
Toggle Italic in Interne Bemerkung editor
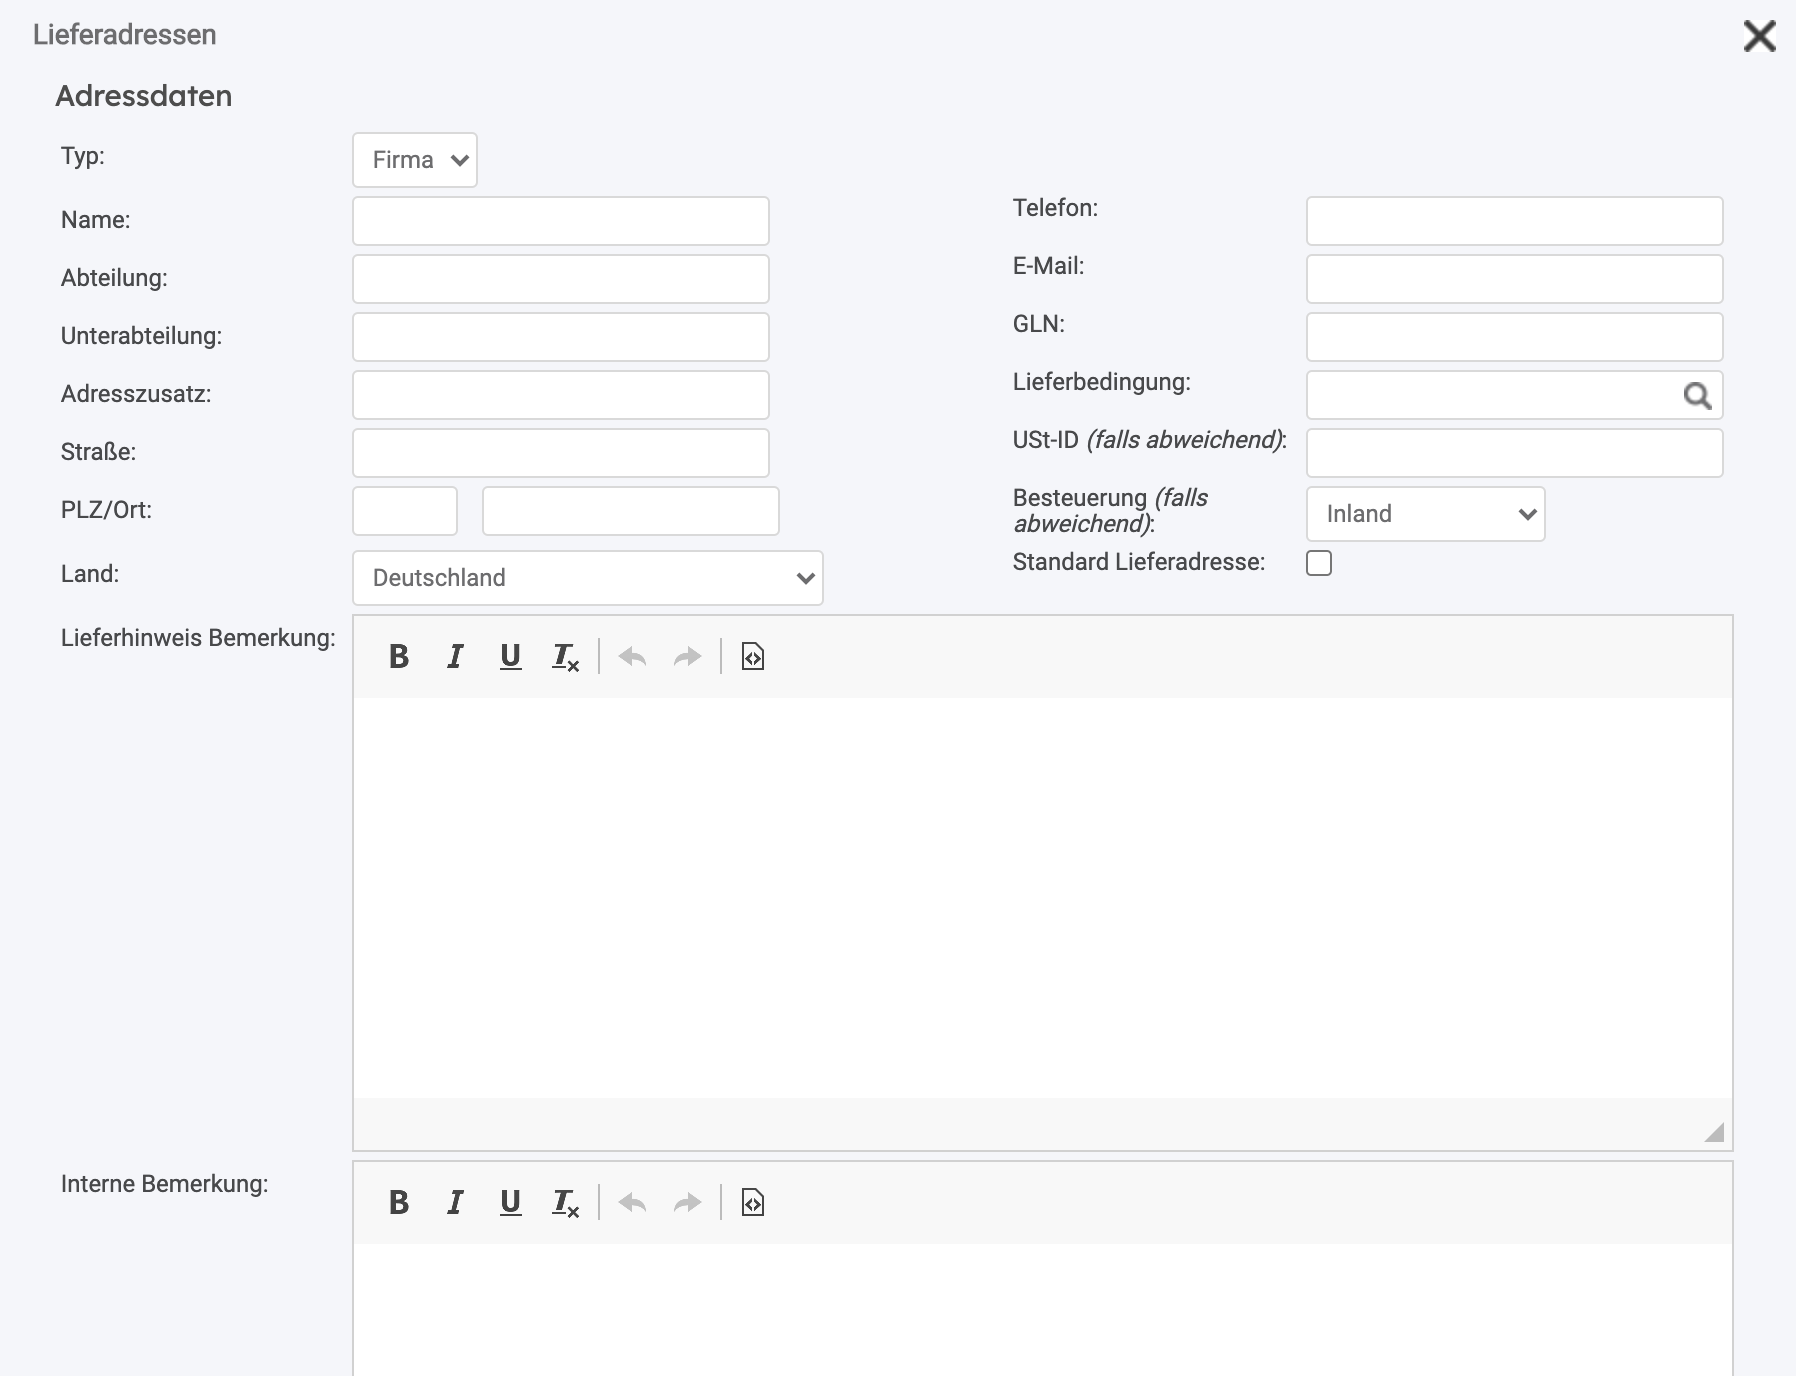pyautogui.click(x=455, y=1203)
